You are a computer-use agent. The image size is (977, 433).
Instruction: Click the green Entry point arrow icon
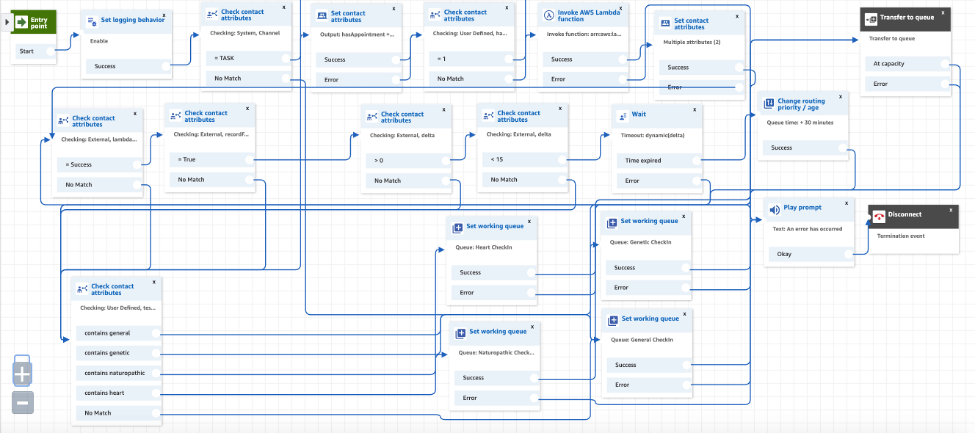[x=21, y=22]
